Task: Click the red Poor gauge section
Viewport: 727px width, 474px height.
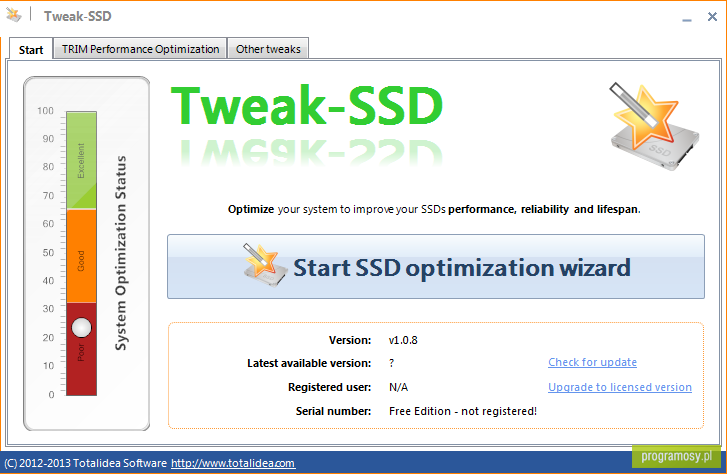Action: [x=81, y=349]
